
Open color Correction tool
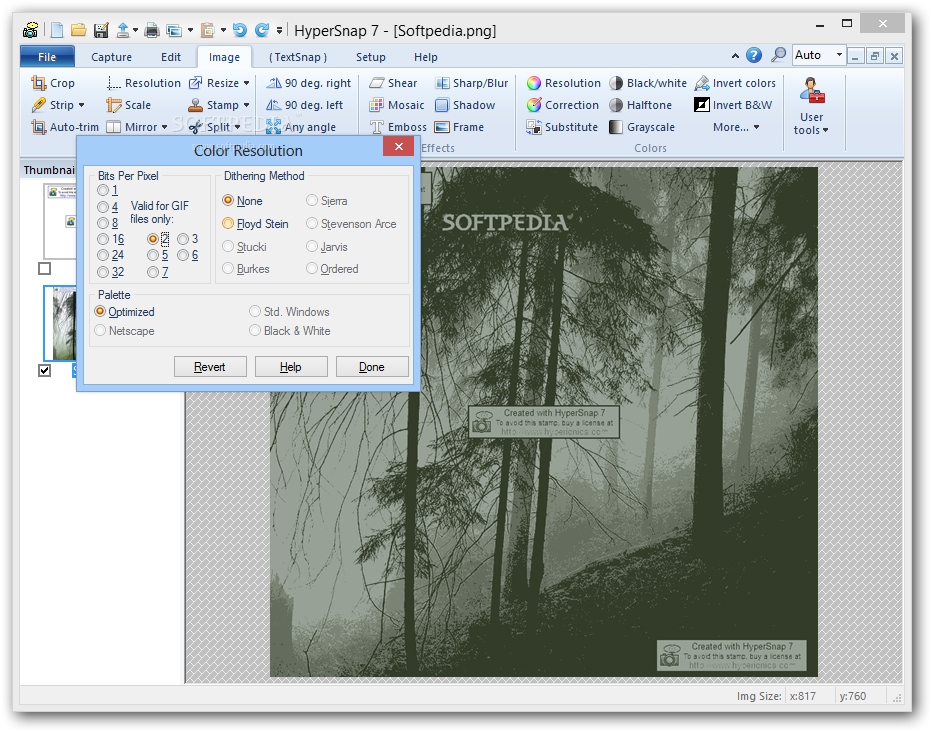562,105
